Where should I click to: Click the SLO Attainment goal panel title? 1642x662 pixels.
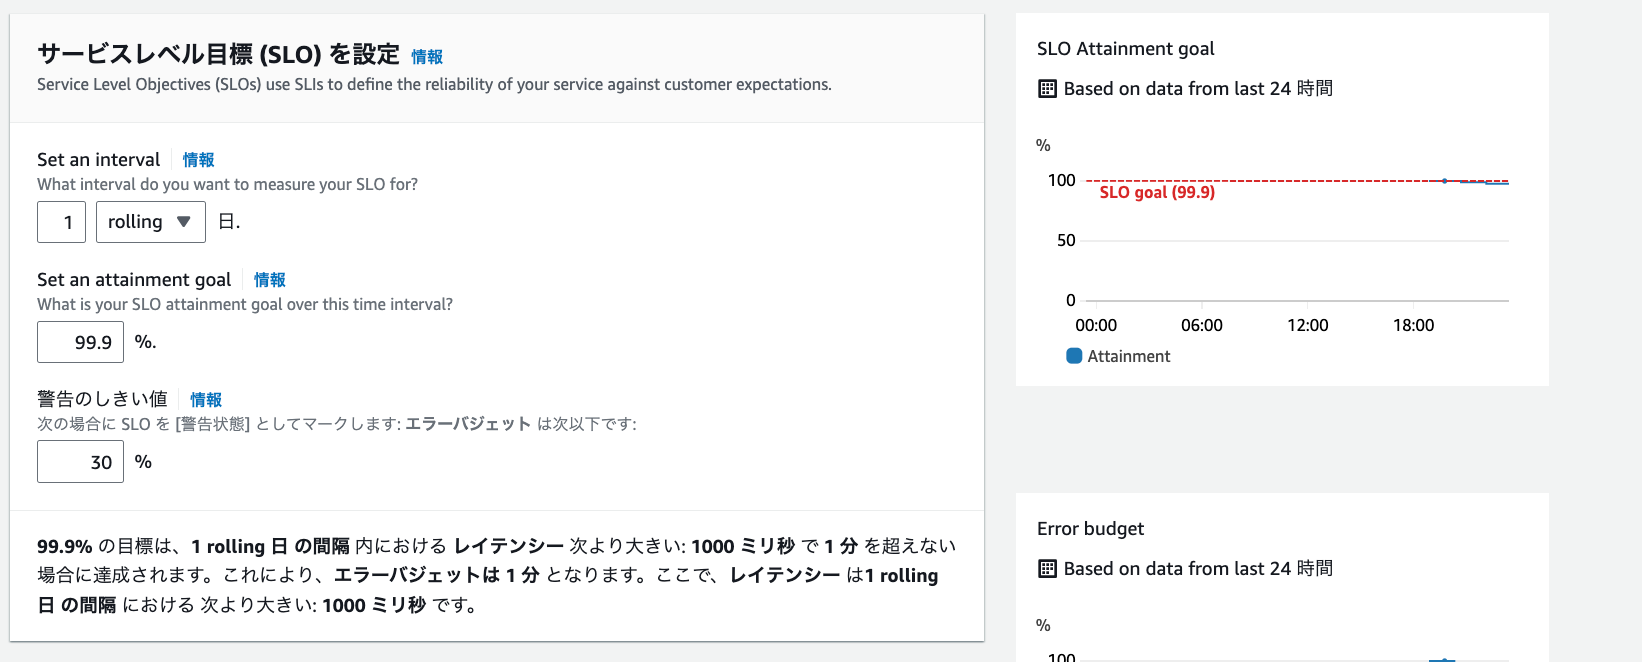click(1125, 49)
